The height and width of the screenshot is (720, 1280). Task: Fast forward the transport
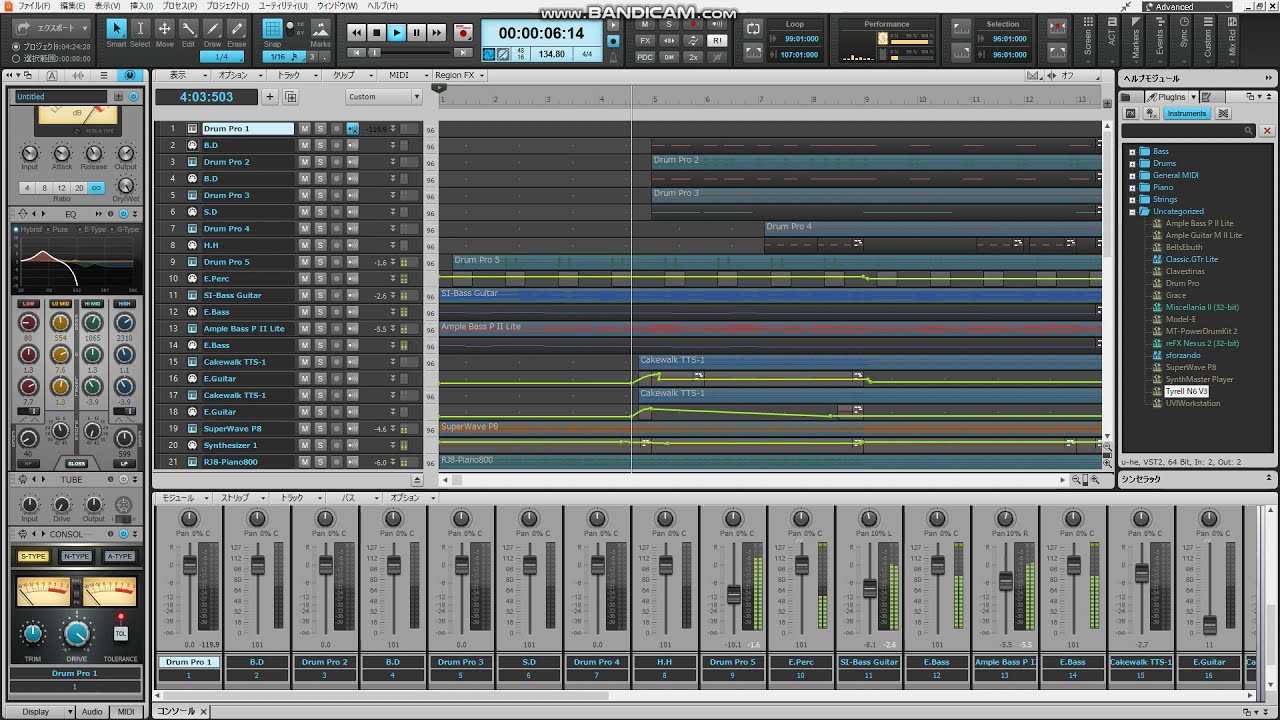pos(437,33)
